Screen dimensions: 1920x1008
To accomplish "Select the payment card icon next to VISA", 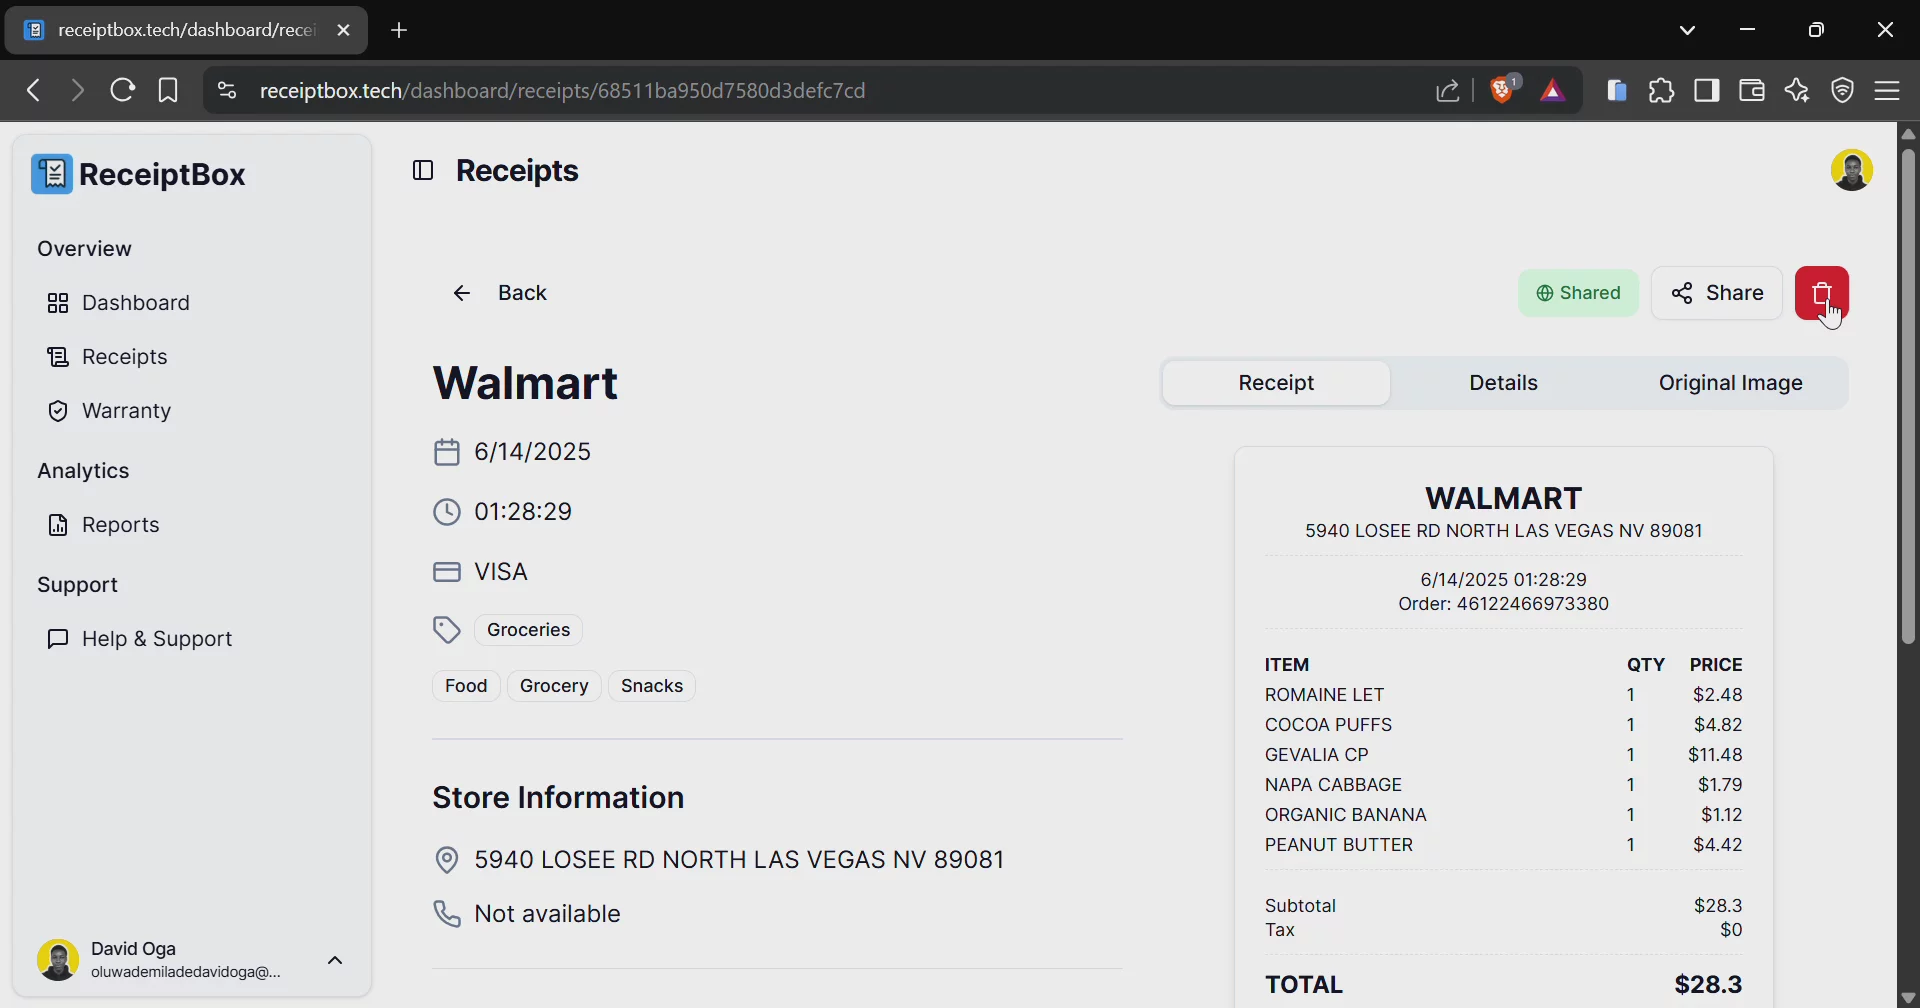I will point(447,571).
